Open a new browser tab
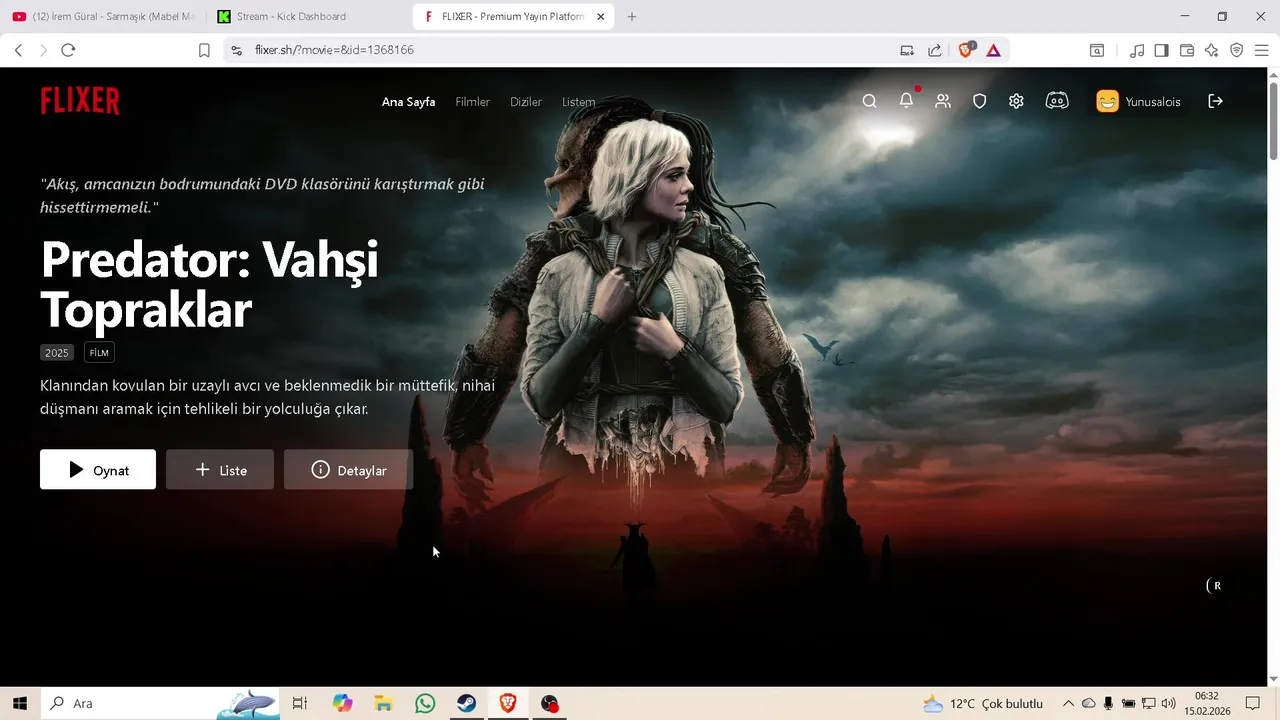The width and height of the screenshot is (1280, 720). tap(631, 17)
